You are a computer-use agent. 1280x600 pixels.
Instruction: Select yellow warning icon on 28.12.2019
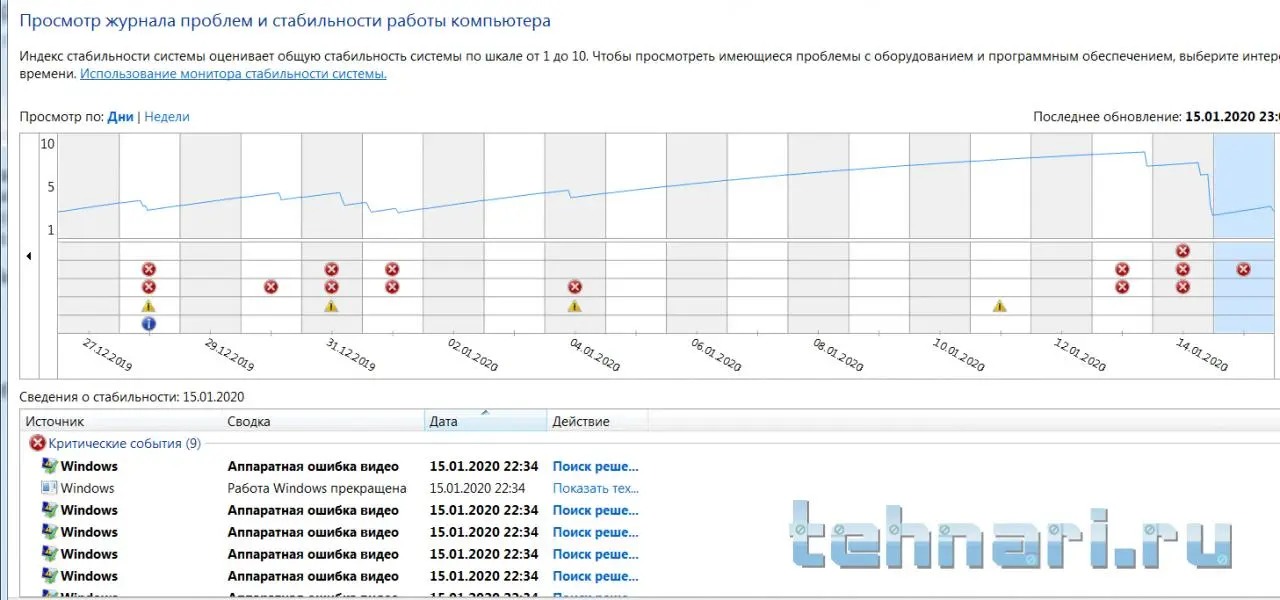(149, 306)
